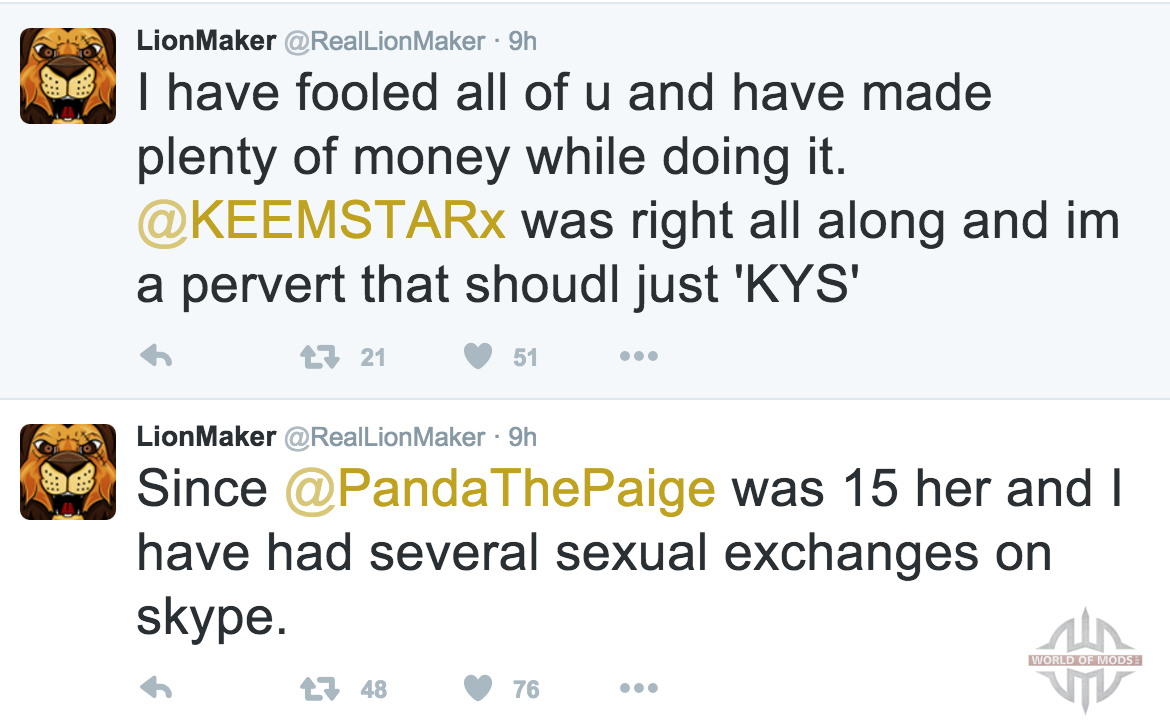Click the heart icon on the first tweet
The image size is (1170, 726).
(478, 355)
